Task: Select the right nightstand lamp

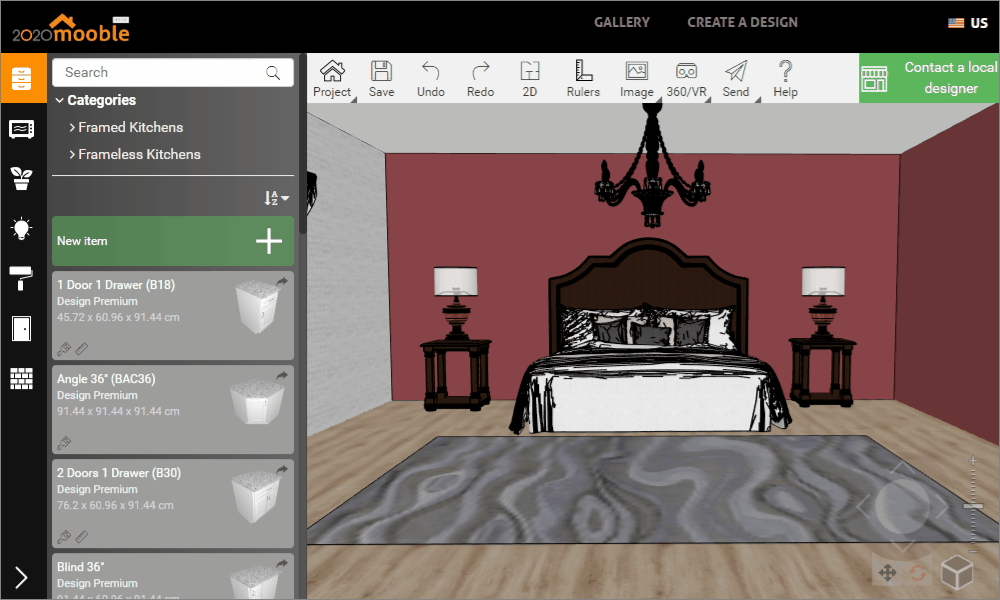Action: point(823,301)
